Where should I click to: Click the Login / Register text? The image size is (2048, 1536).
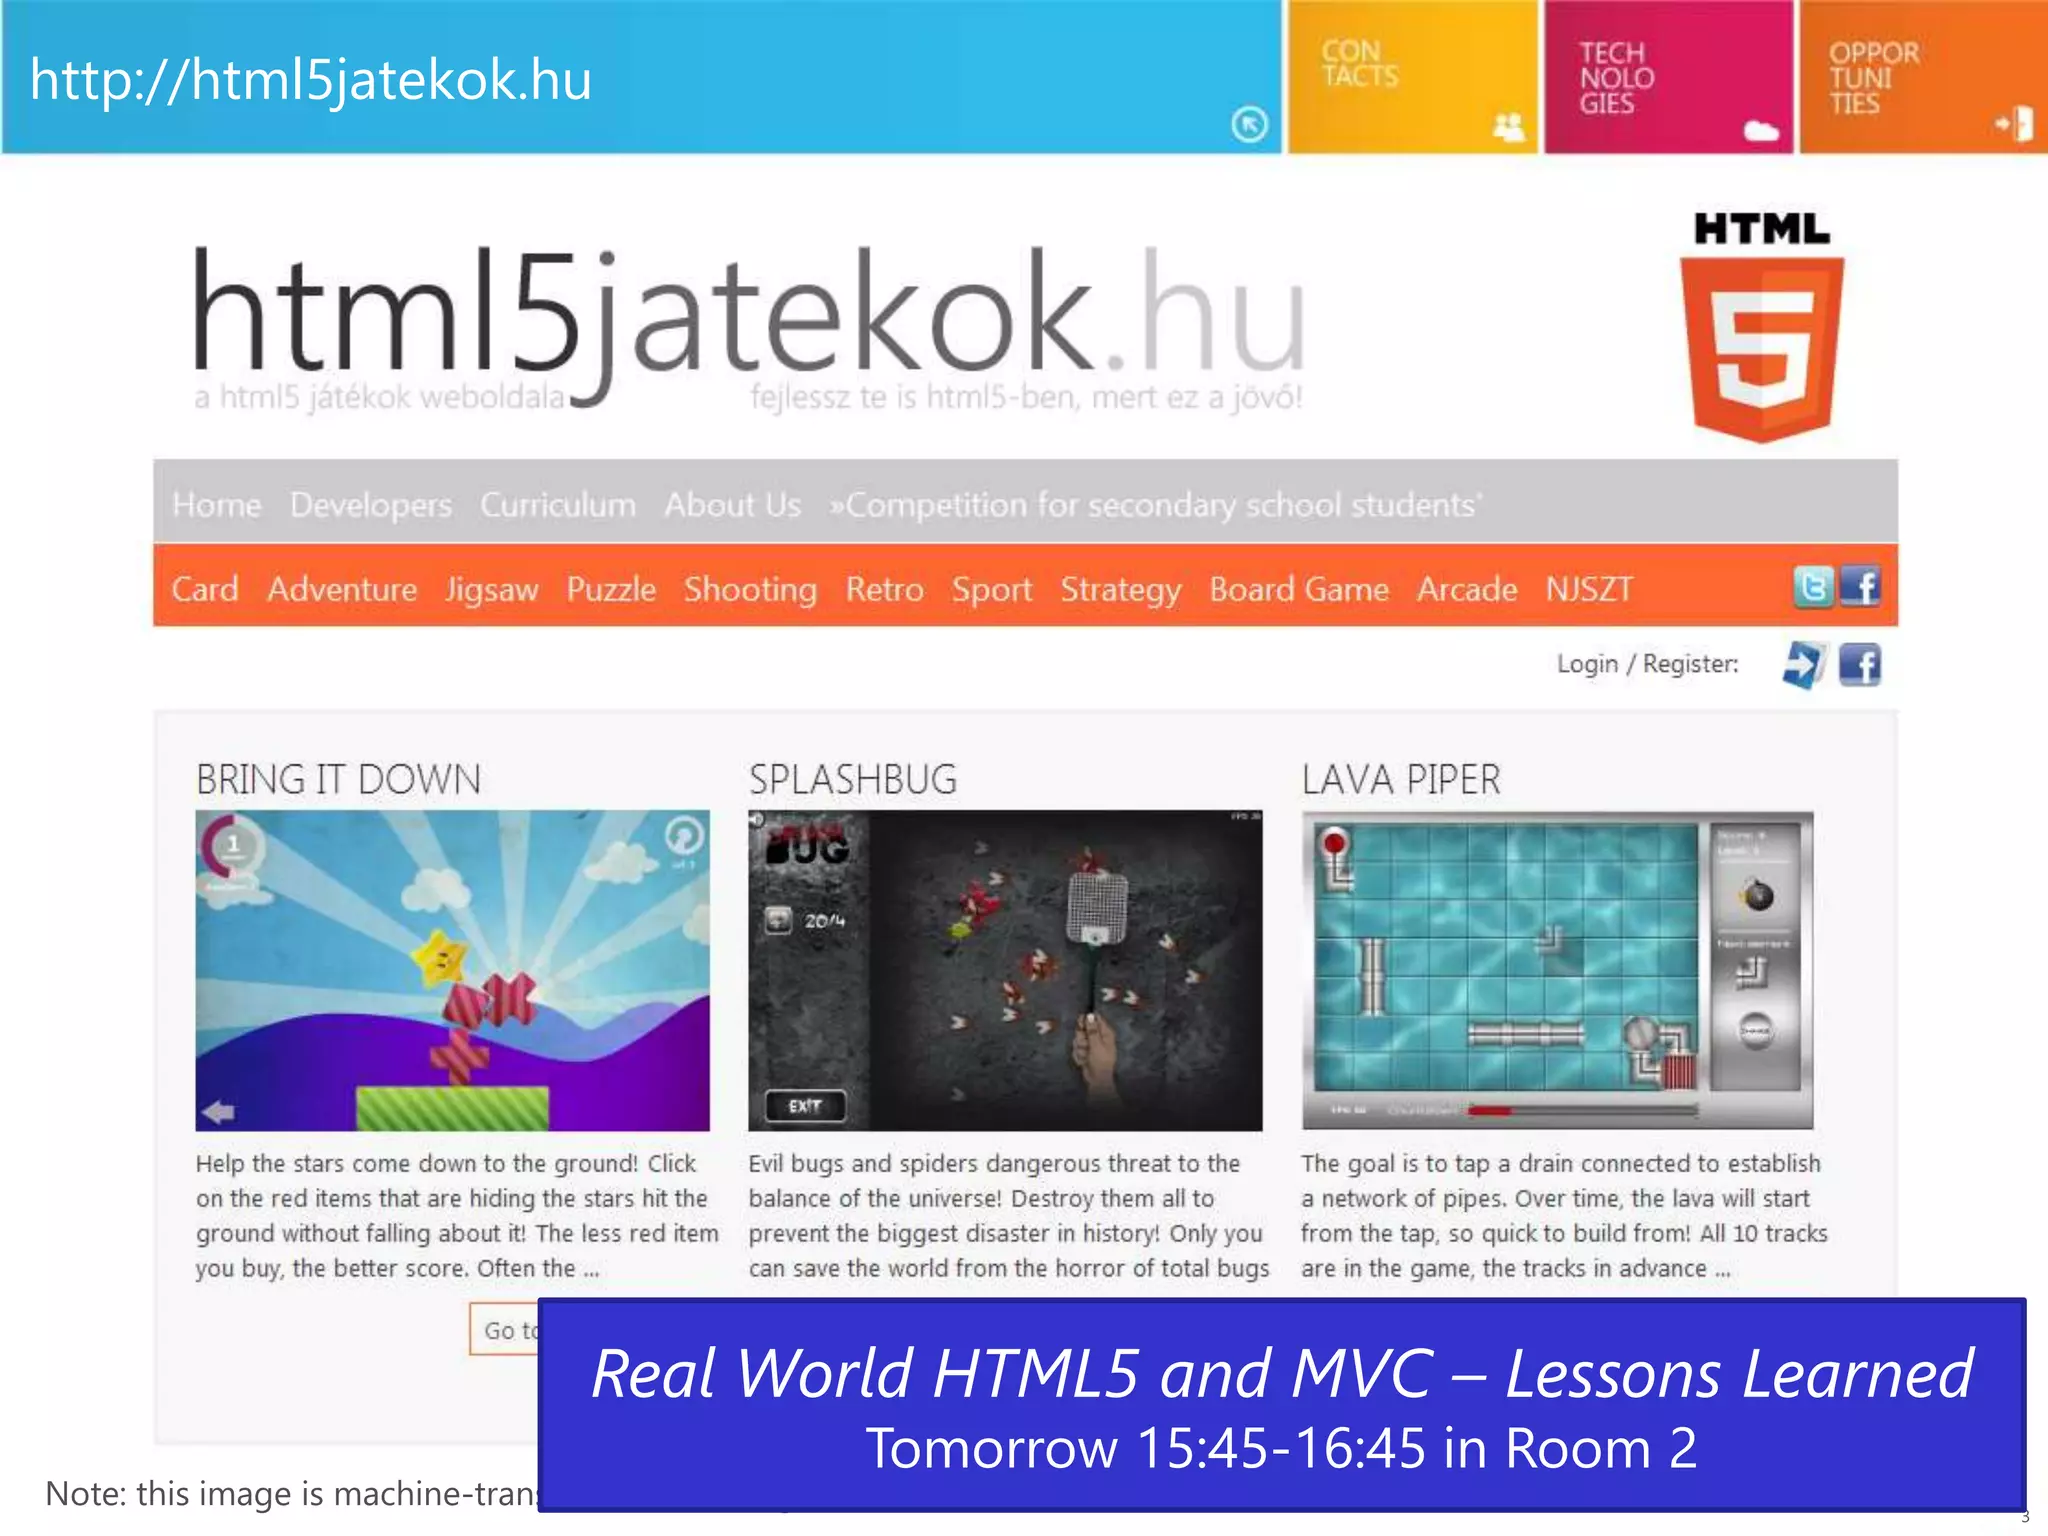pos(1646,664)
